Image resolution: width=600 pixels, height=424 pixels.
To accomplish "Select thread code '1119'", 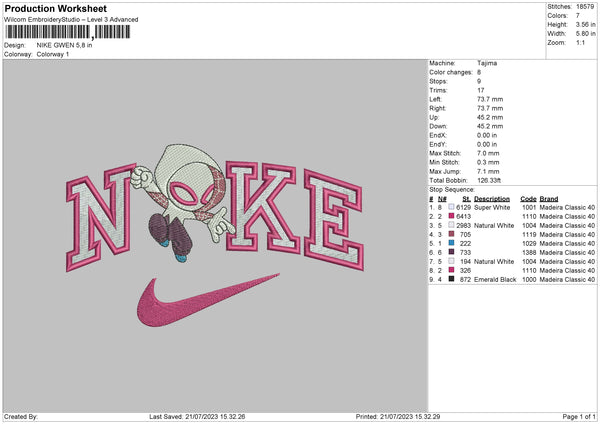I will coord(529,234).
